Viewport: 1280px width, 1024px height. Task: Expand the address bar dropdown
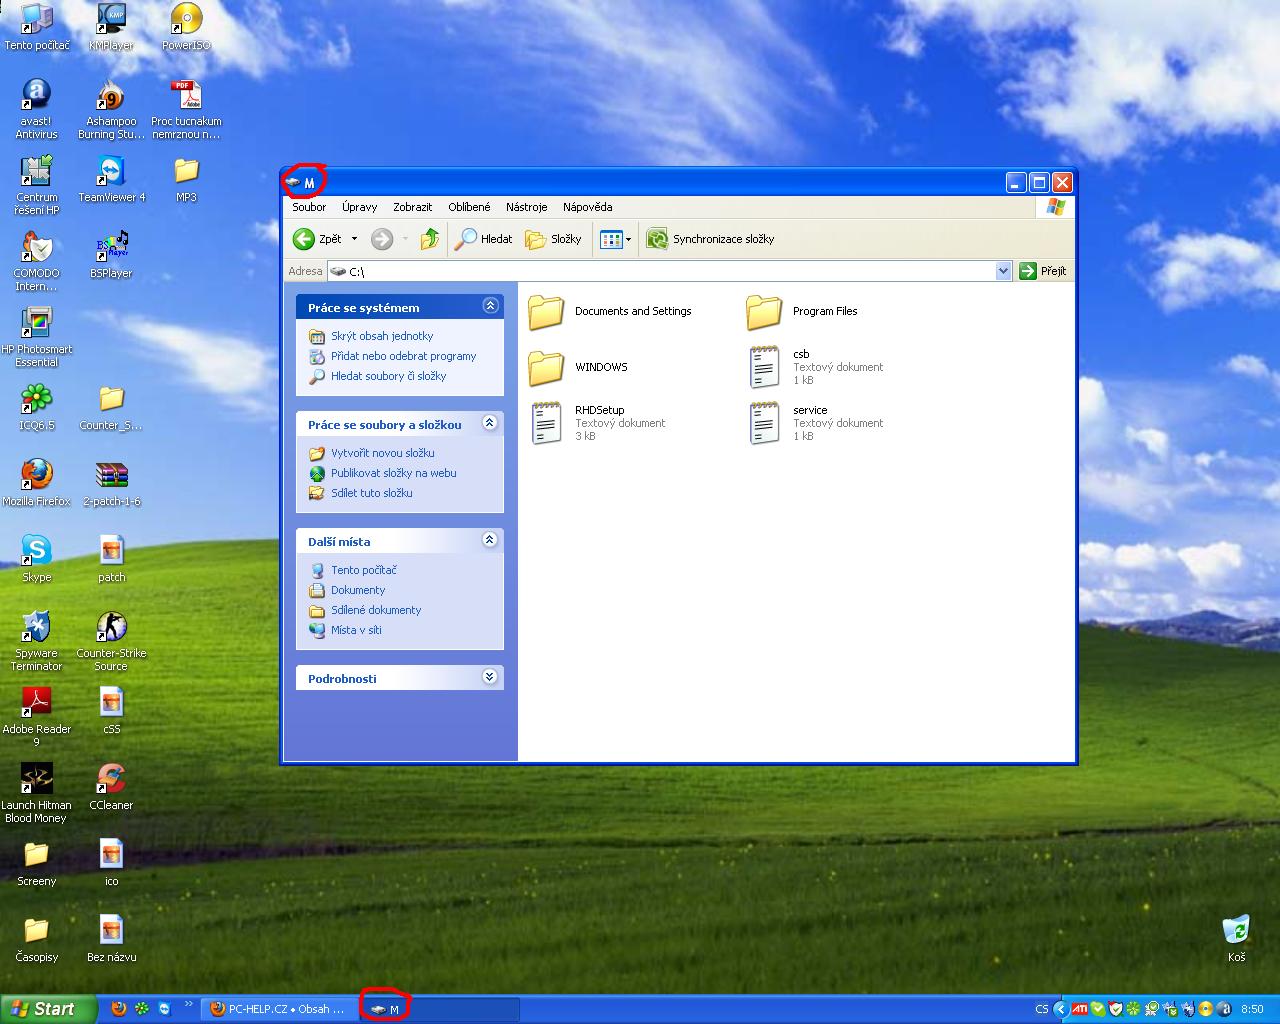pos(1003,271)
